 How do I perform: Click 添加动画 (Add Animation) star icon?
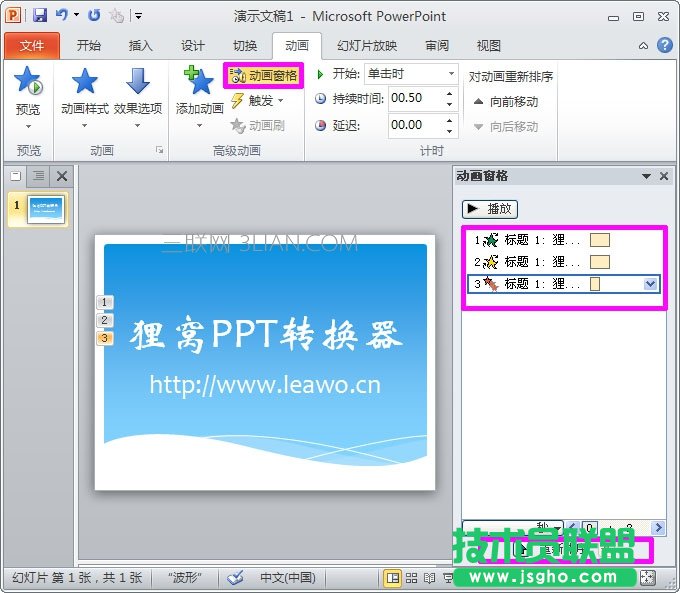tap(199, 81)
